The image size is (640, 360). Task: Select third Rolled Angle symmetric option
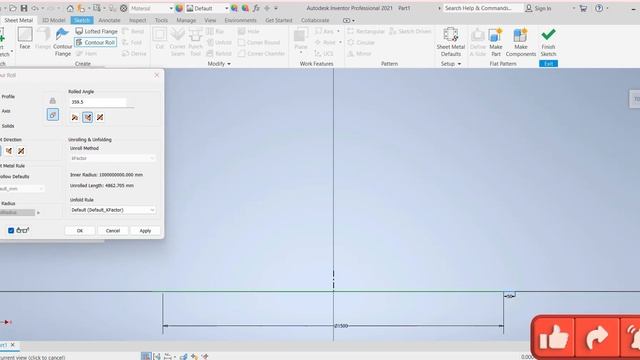pyautogui.click(x=100, y=118)
